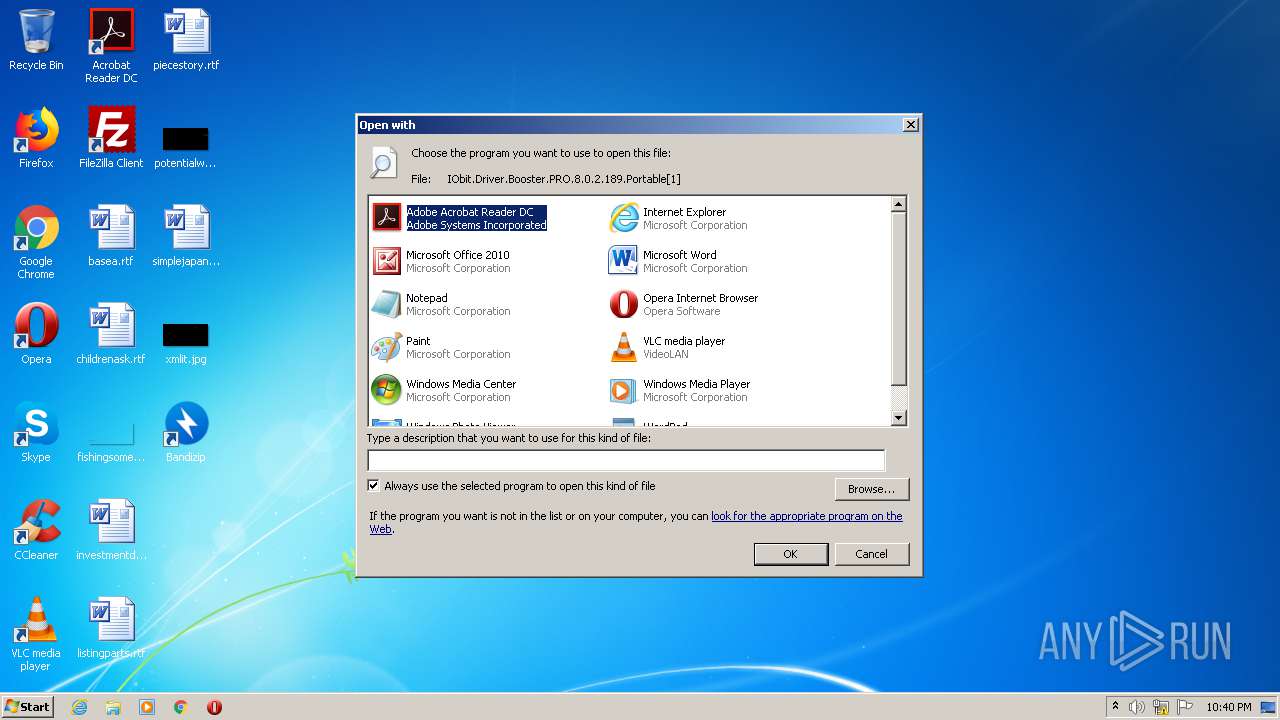Select piecestory.rtf desktop file

(186, 40)
